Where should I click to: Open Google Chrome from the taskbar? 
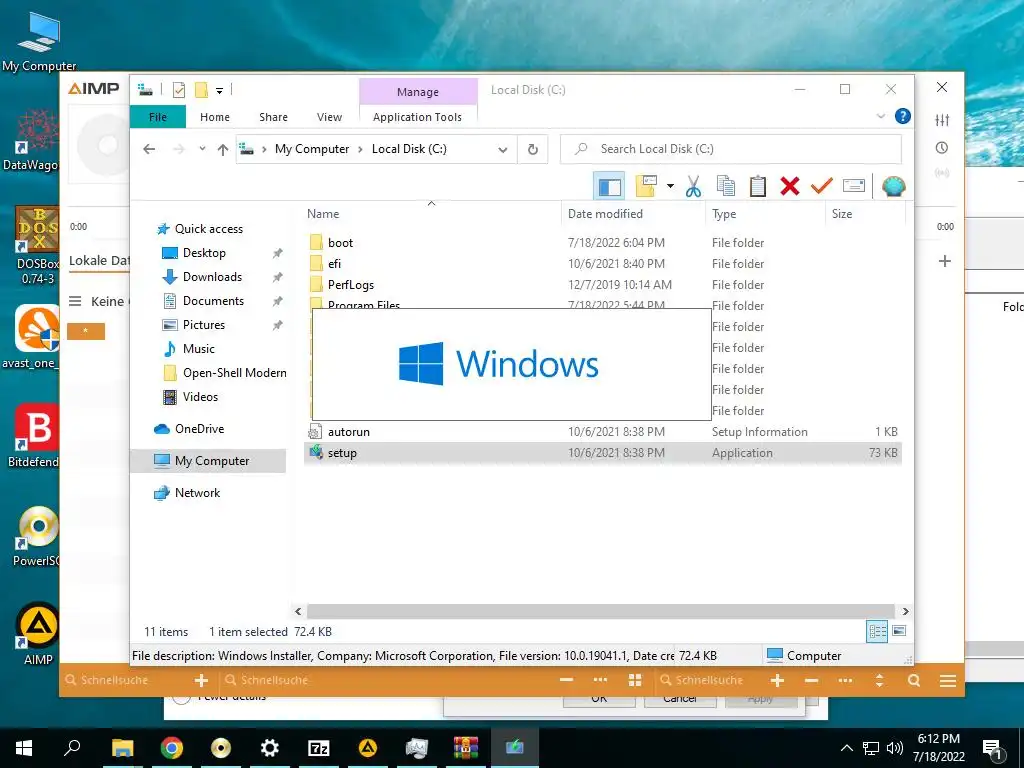pos(172,748)
